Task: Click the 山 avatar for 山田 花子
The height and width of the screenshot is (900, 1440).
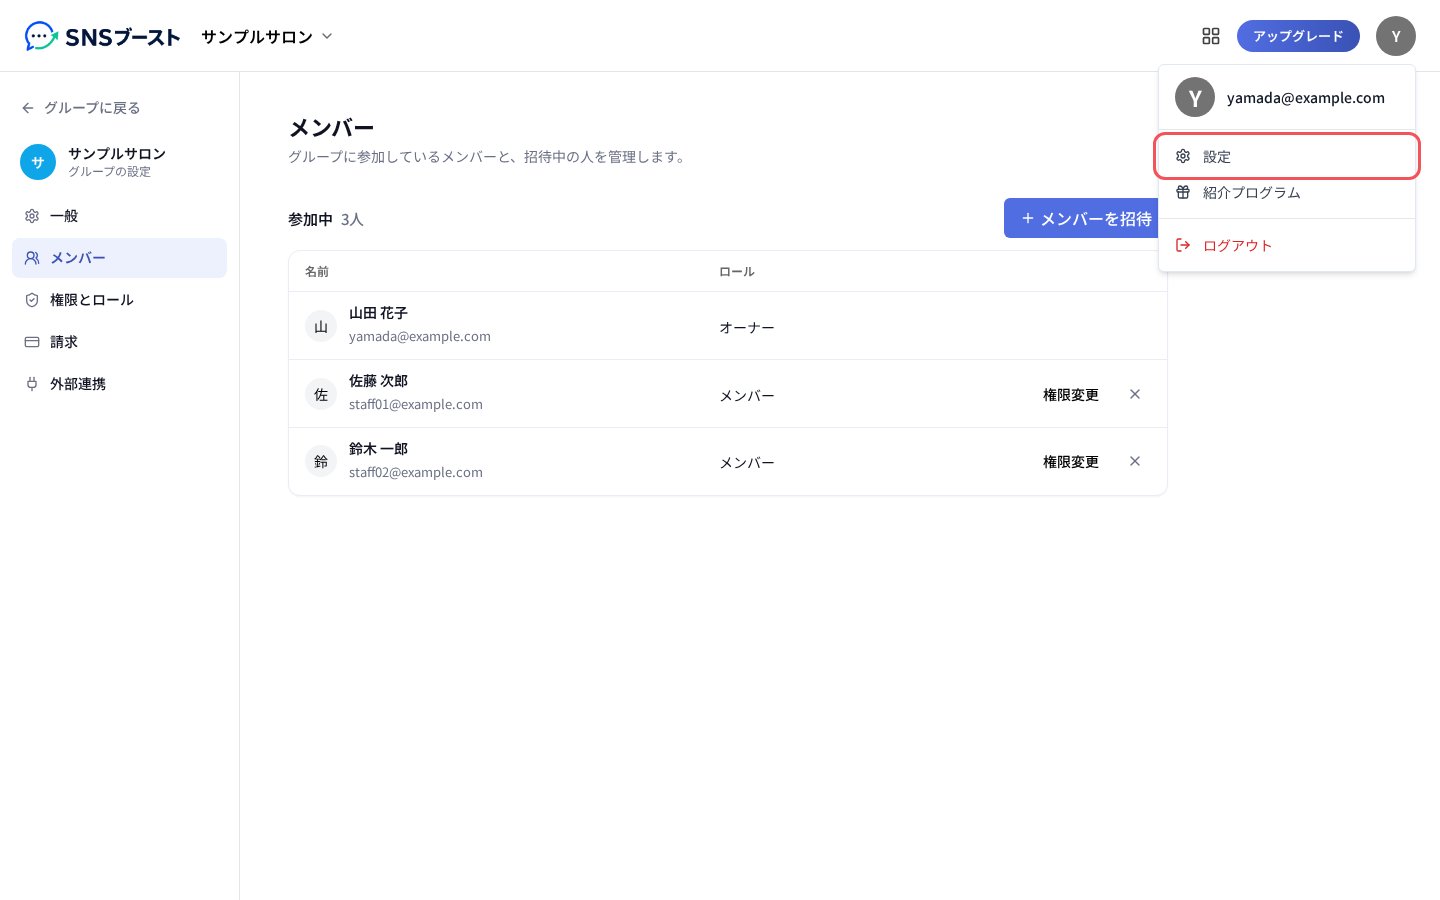Action: pyautogui.click(x=321, y=326)
